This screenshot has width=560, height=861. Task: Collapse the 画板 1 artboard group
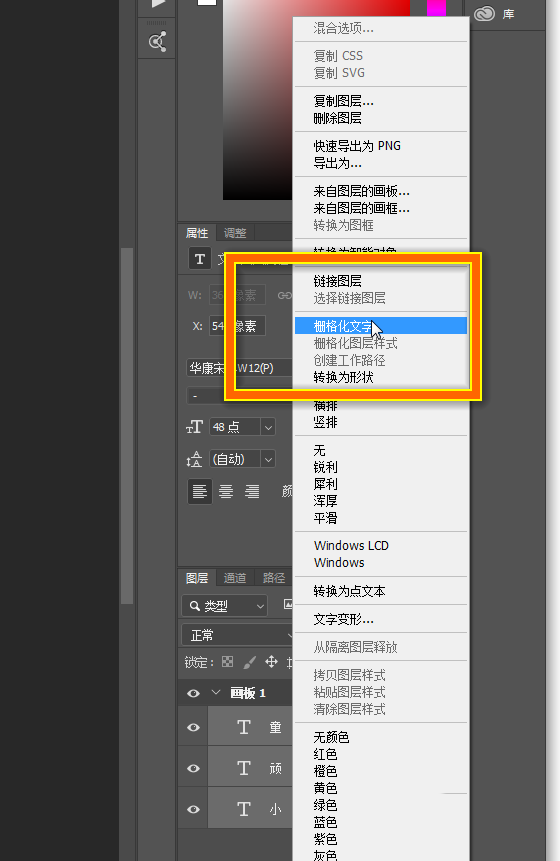(216, 693)
